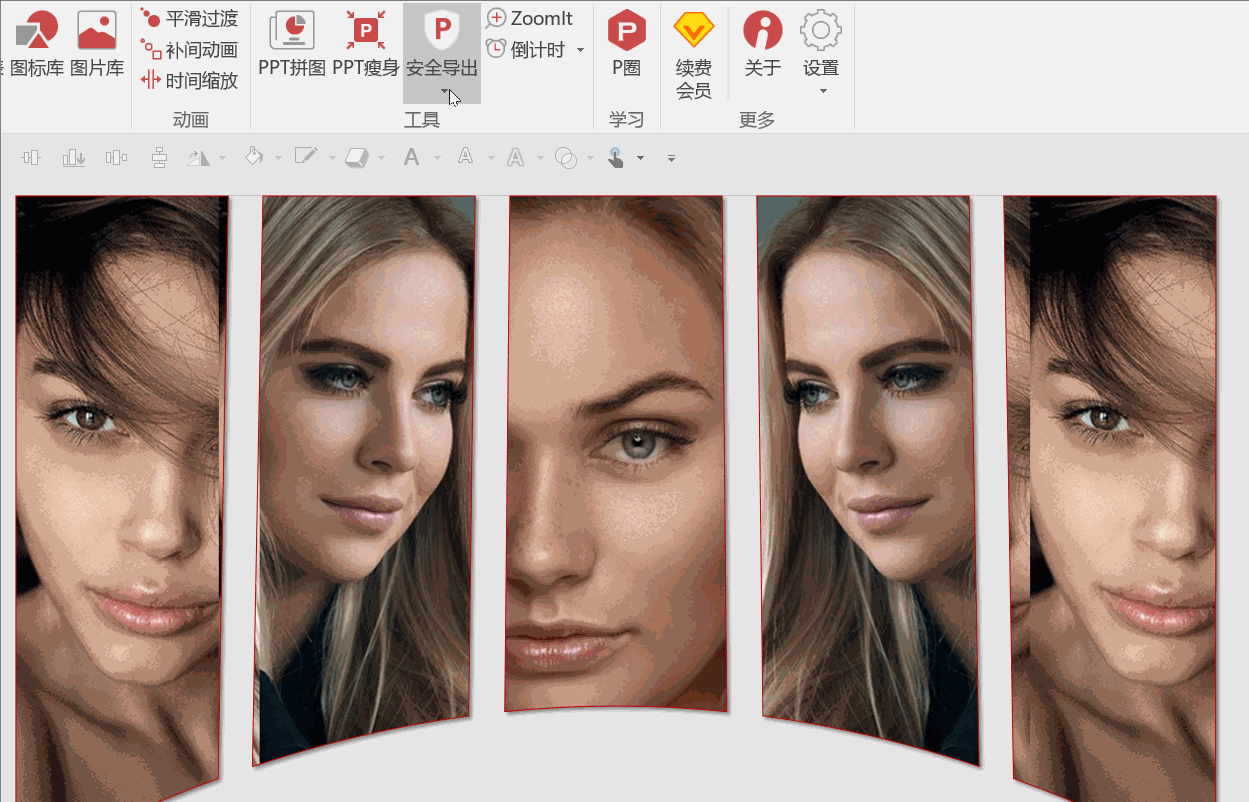Expand the shape fill dropdown arrow
The height and width of the screenshot is (802, 1249).
click(277, 158)
